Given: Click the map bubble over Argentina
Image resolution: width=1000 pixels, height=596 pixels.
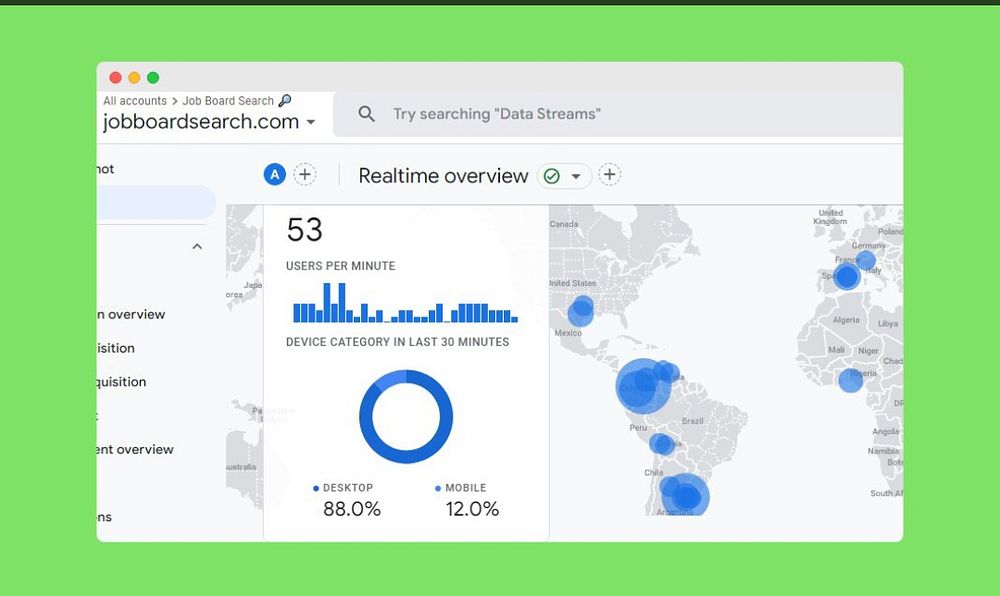Looking at the screenshot, I should click(684, 495).
